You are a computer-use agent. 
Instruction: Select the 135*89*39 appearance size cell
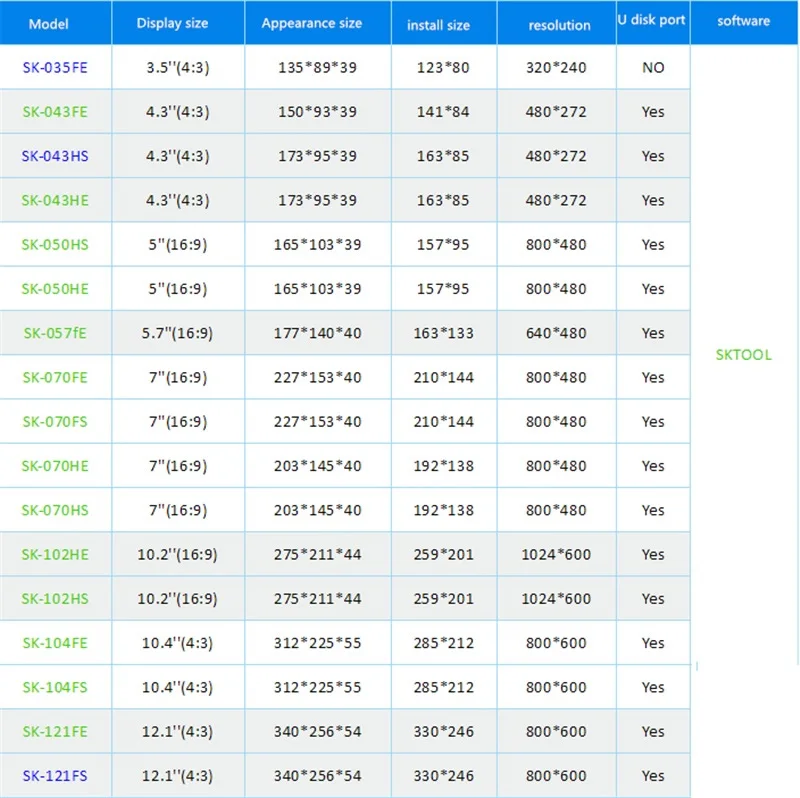tap(317, 67)
